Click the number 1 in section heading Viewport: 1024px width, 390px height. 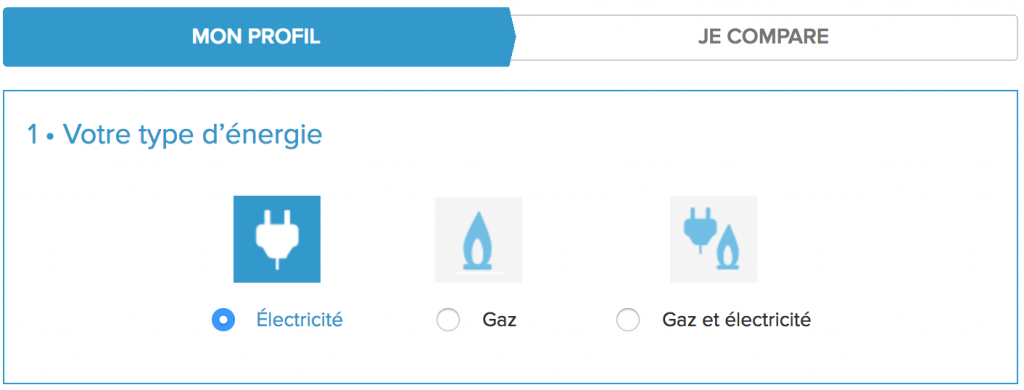[x=33, y=135]
